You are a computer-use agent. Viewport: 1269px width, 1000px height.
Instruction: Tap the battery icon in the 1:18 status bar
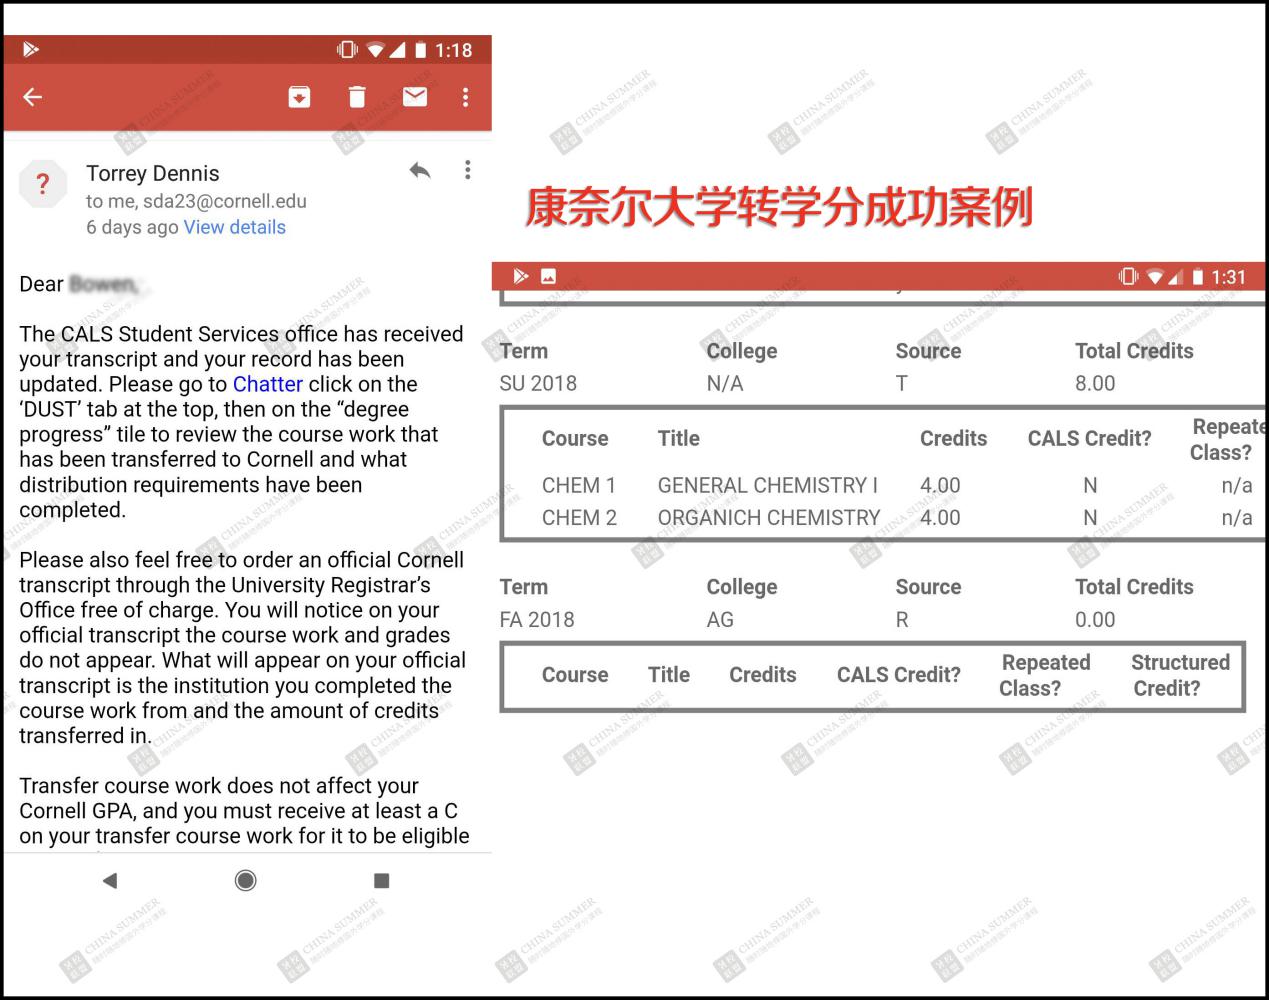click(x=421, y=49)
